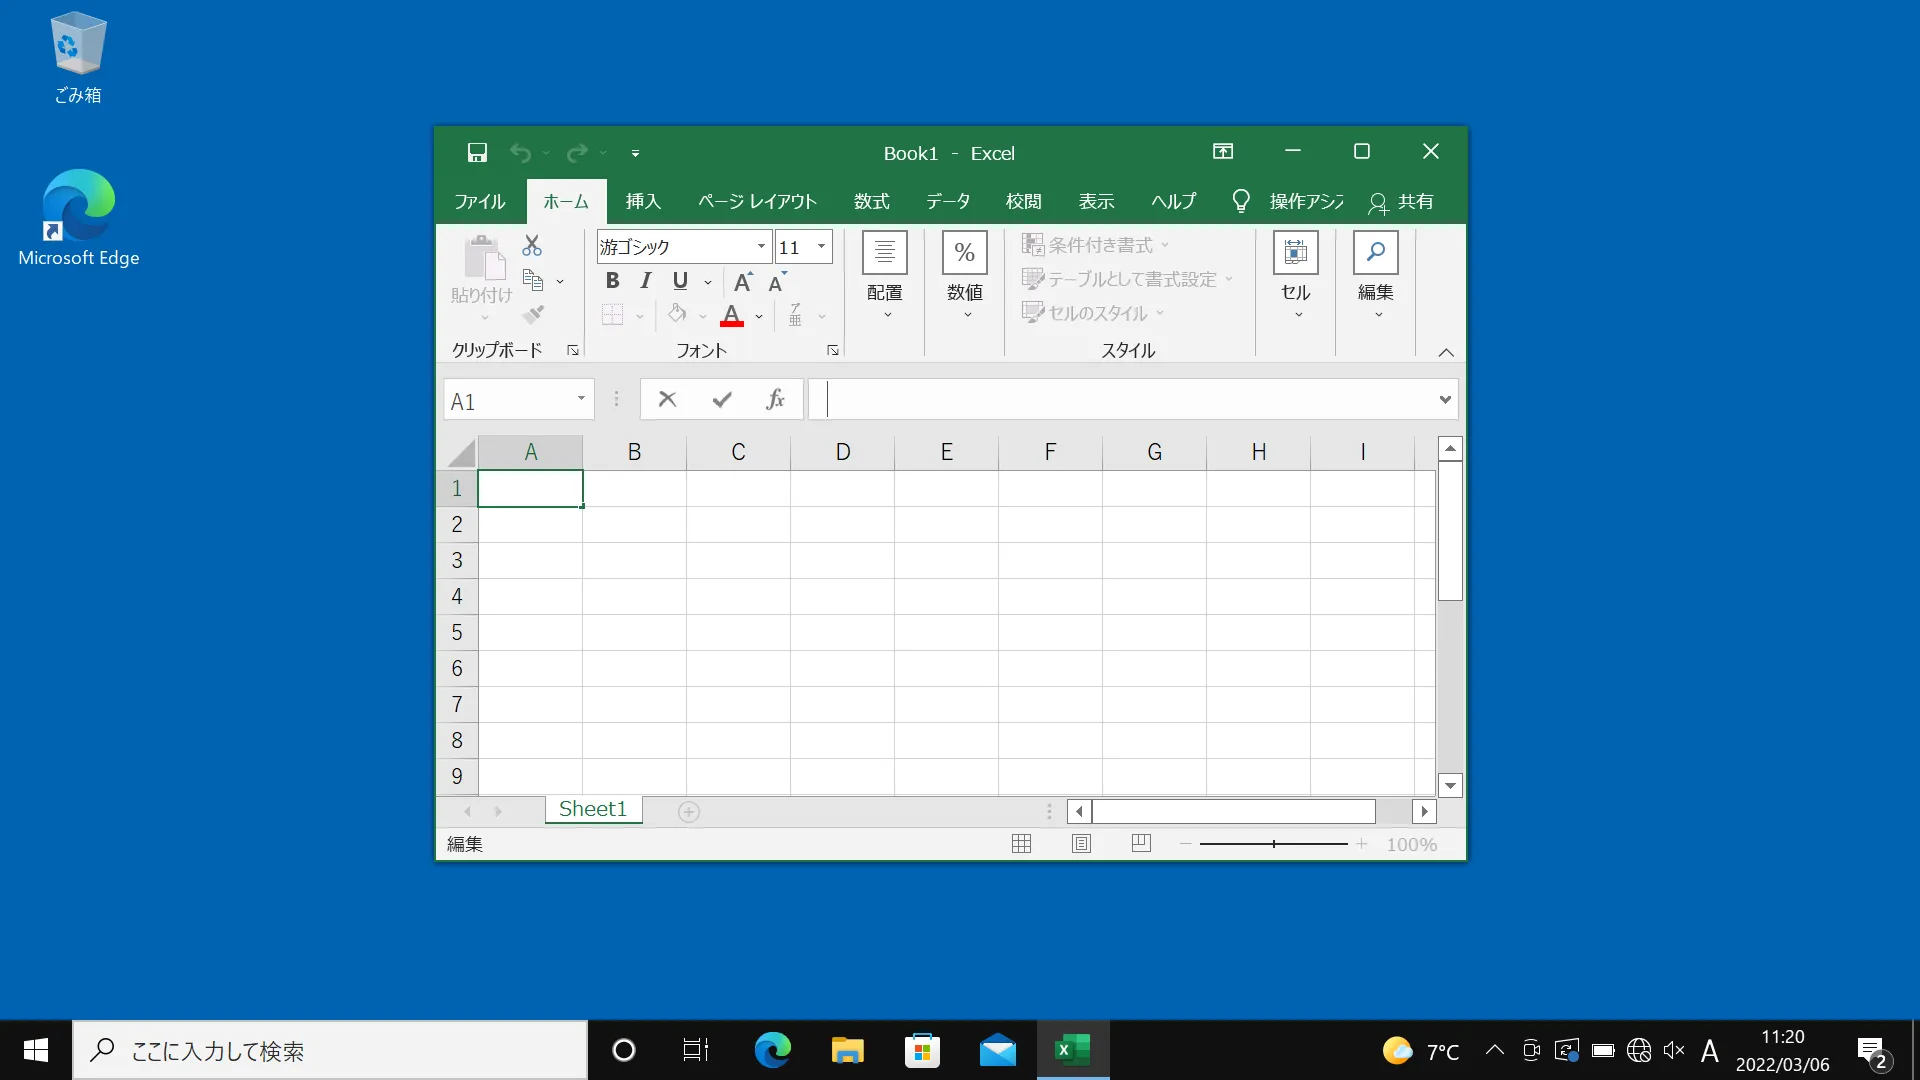The height and width of the screenshot is (1080, 1920).
Task: Open ribbon display options
Action: tap(1223, 152)
